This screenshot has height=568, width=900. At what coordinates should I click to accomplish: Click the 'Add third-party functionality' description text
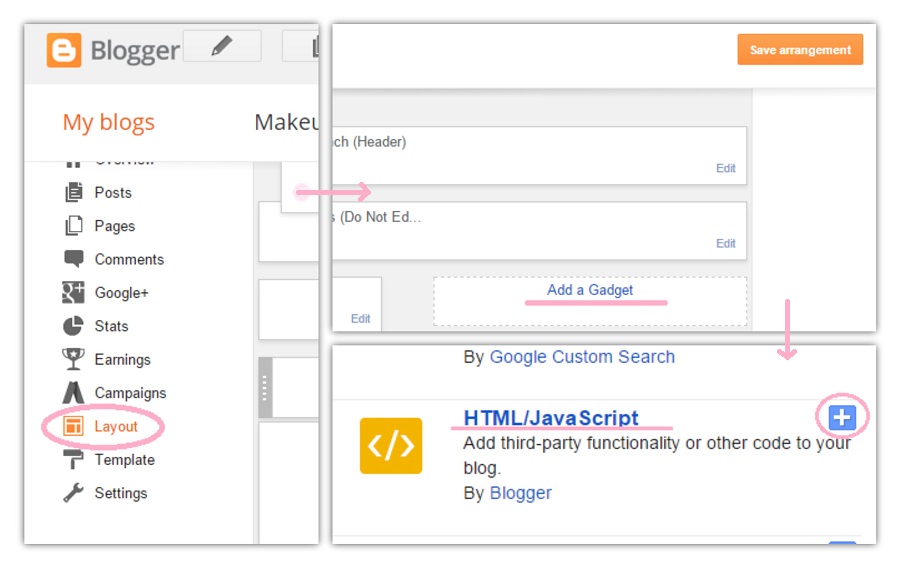click(x=657, y=456)
